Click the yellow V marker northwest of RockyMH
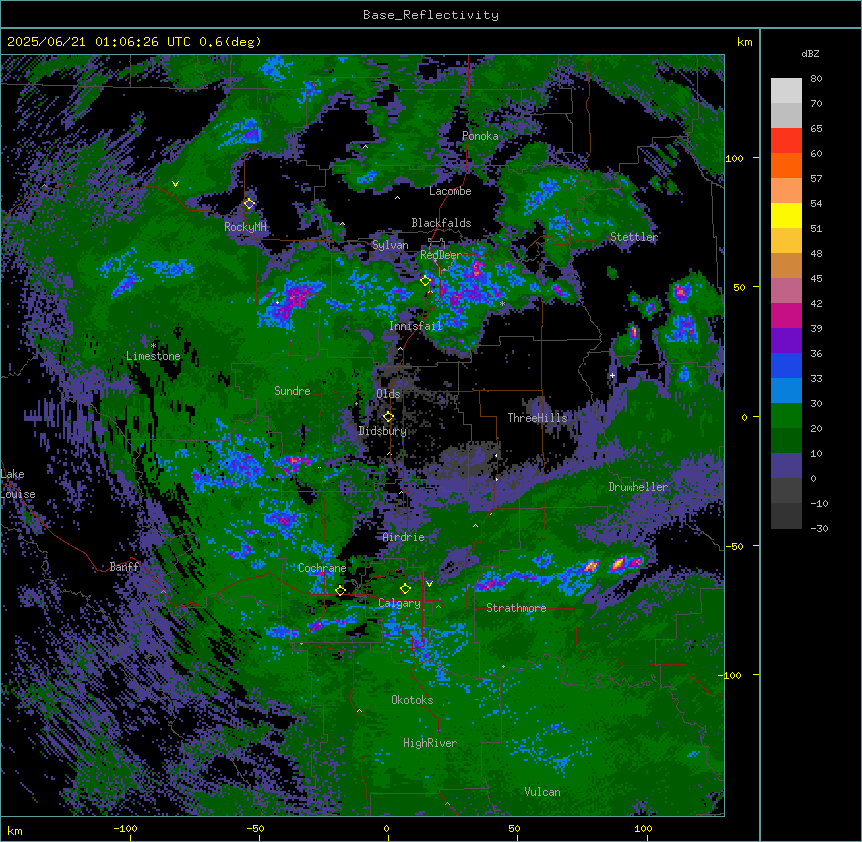This screenshot has width=862, height=842. (175, 184)
